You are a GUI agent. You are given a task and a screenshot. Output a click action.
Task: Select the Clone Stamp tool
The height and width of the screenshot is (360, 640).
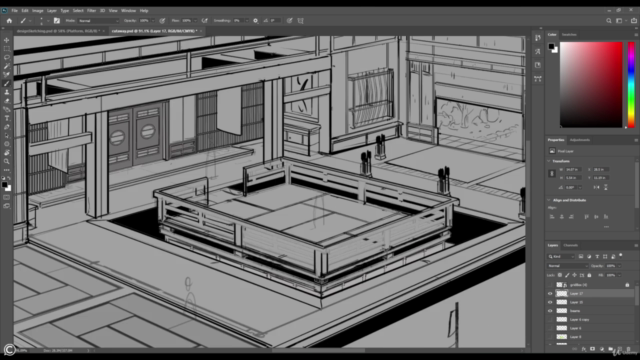click(7, 92)
